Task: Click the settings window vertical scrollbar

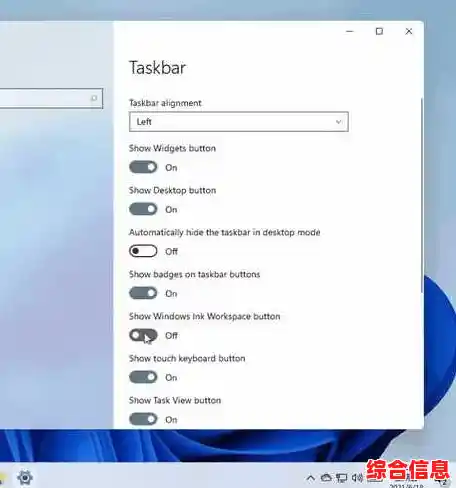Action: [x=422, y=195]
